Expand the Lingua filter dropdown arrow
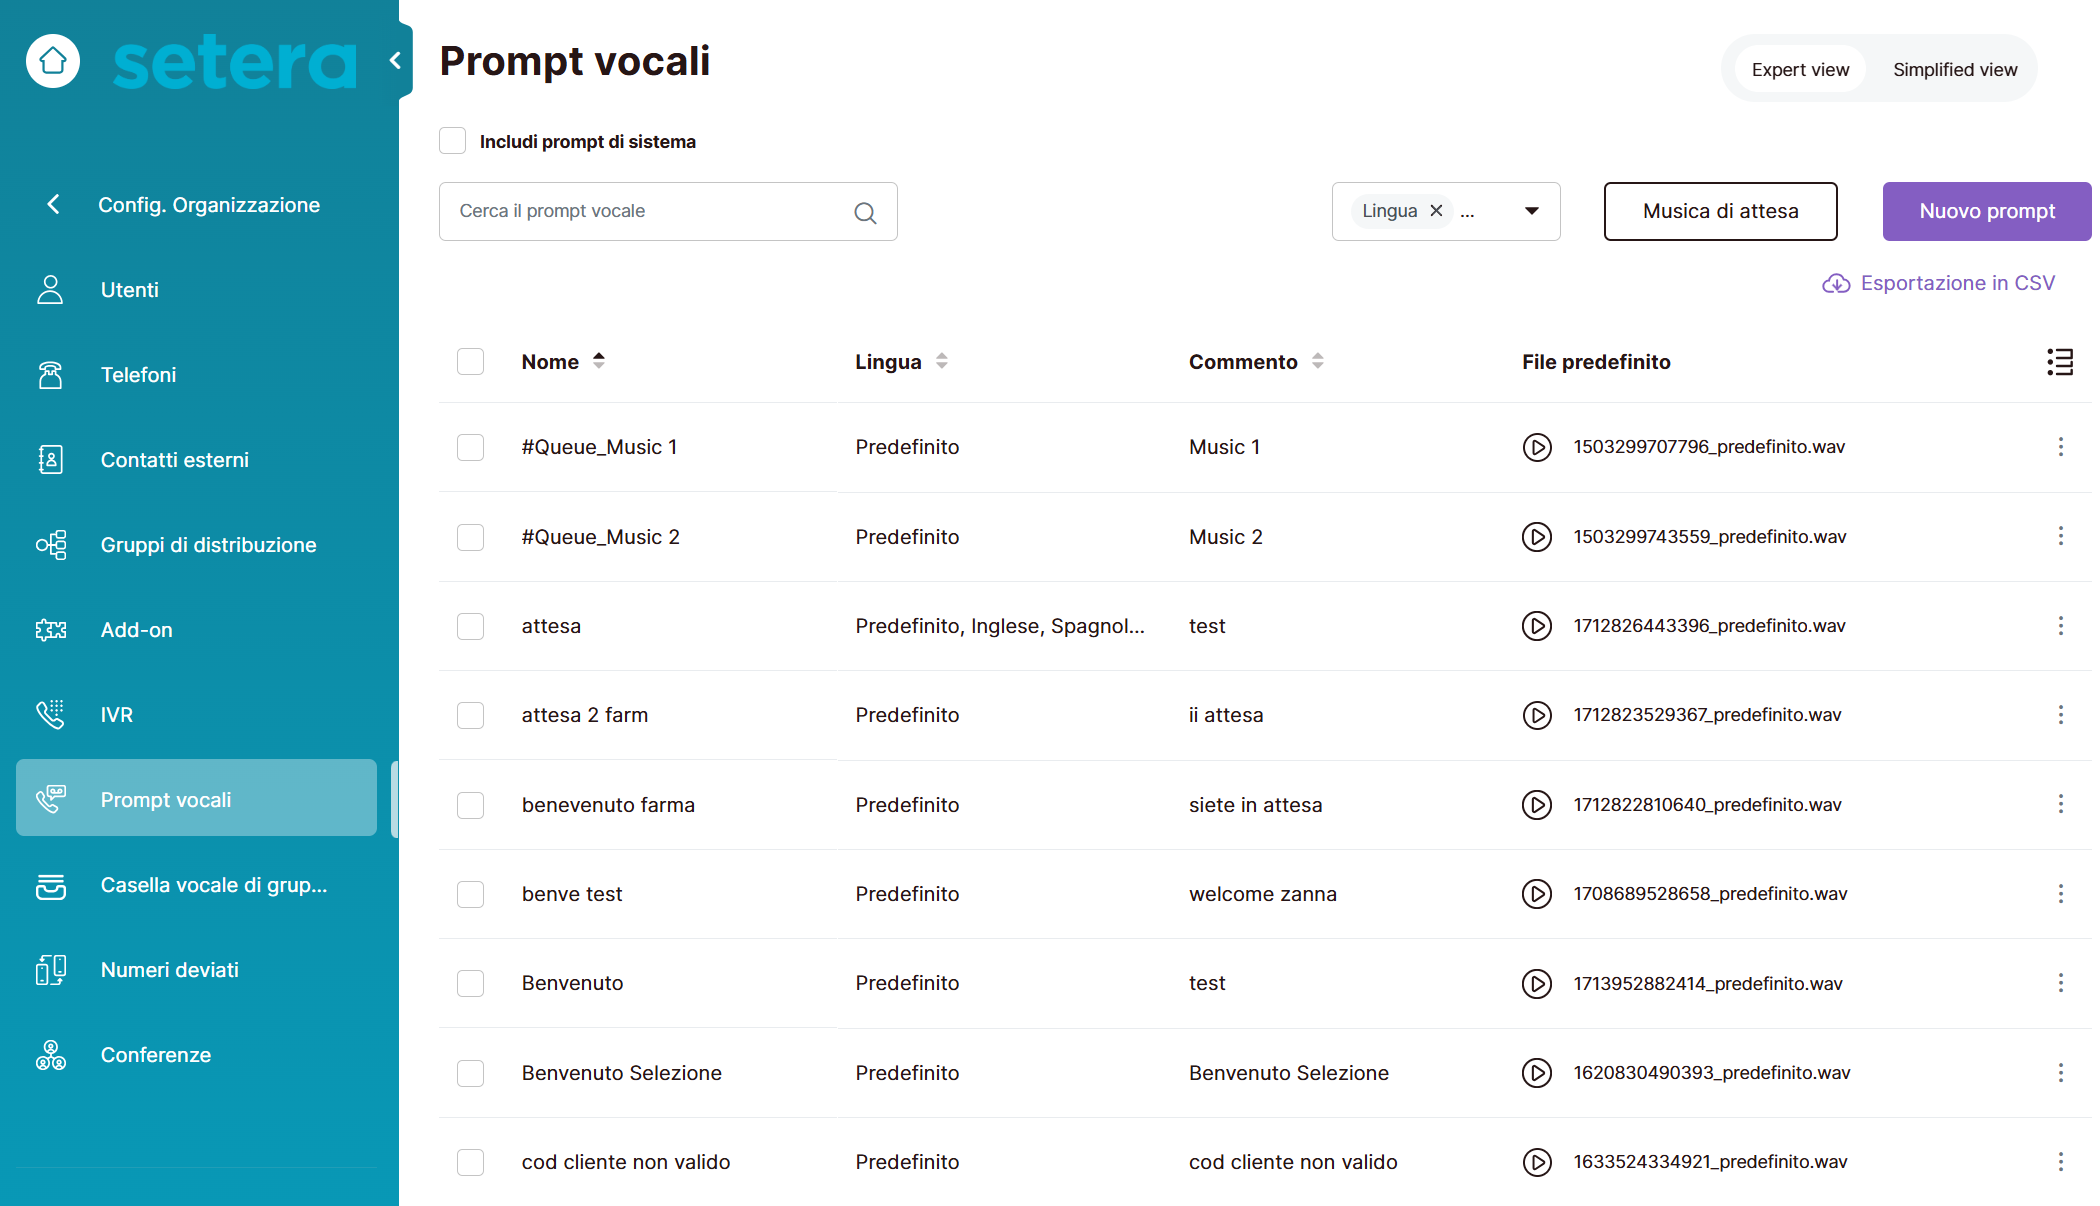Viewport: 2100px width, 1206px height. 1531,211
